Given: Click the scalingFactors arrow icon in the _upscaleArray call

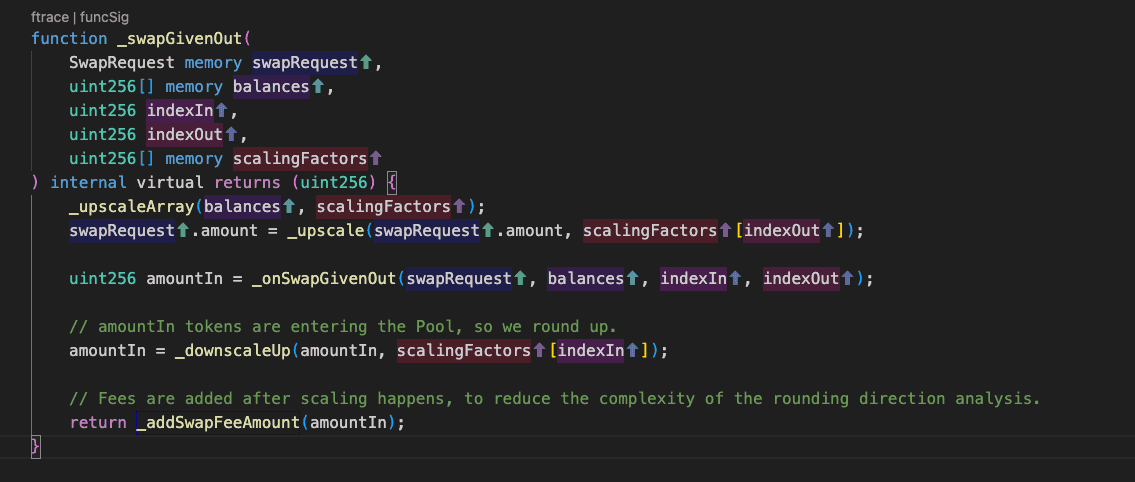Looking at the screenshot, I should [x=459, y=207].
